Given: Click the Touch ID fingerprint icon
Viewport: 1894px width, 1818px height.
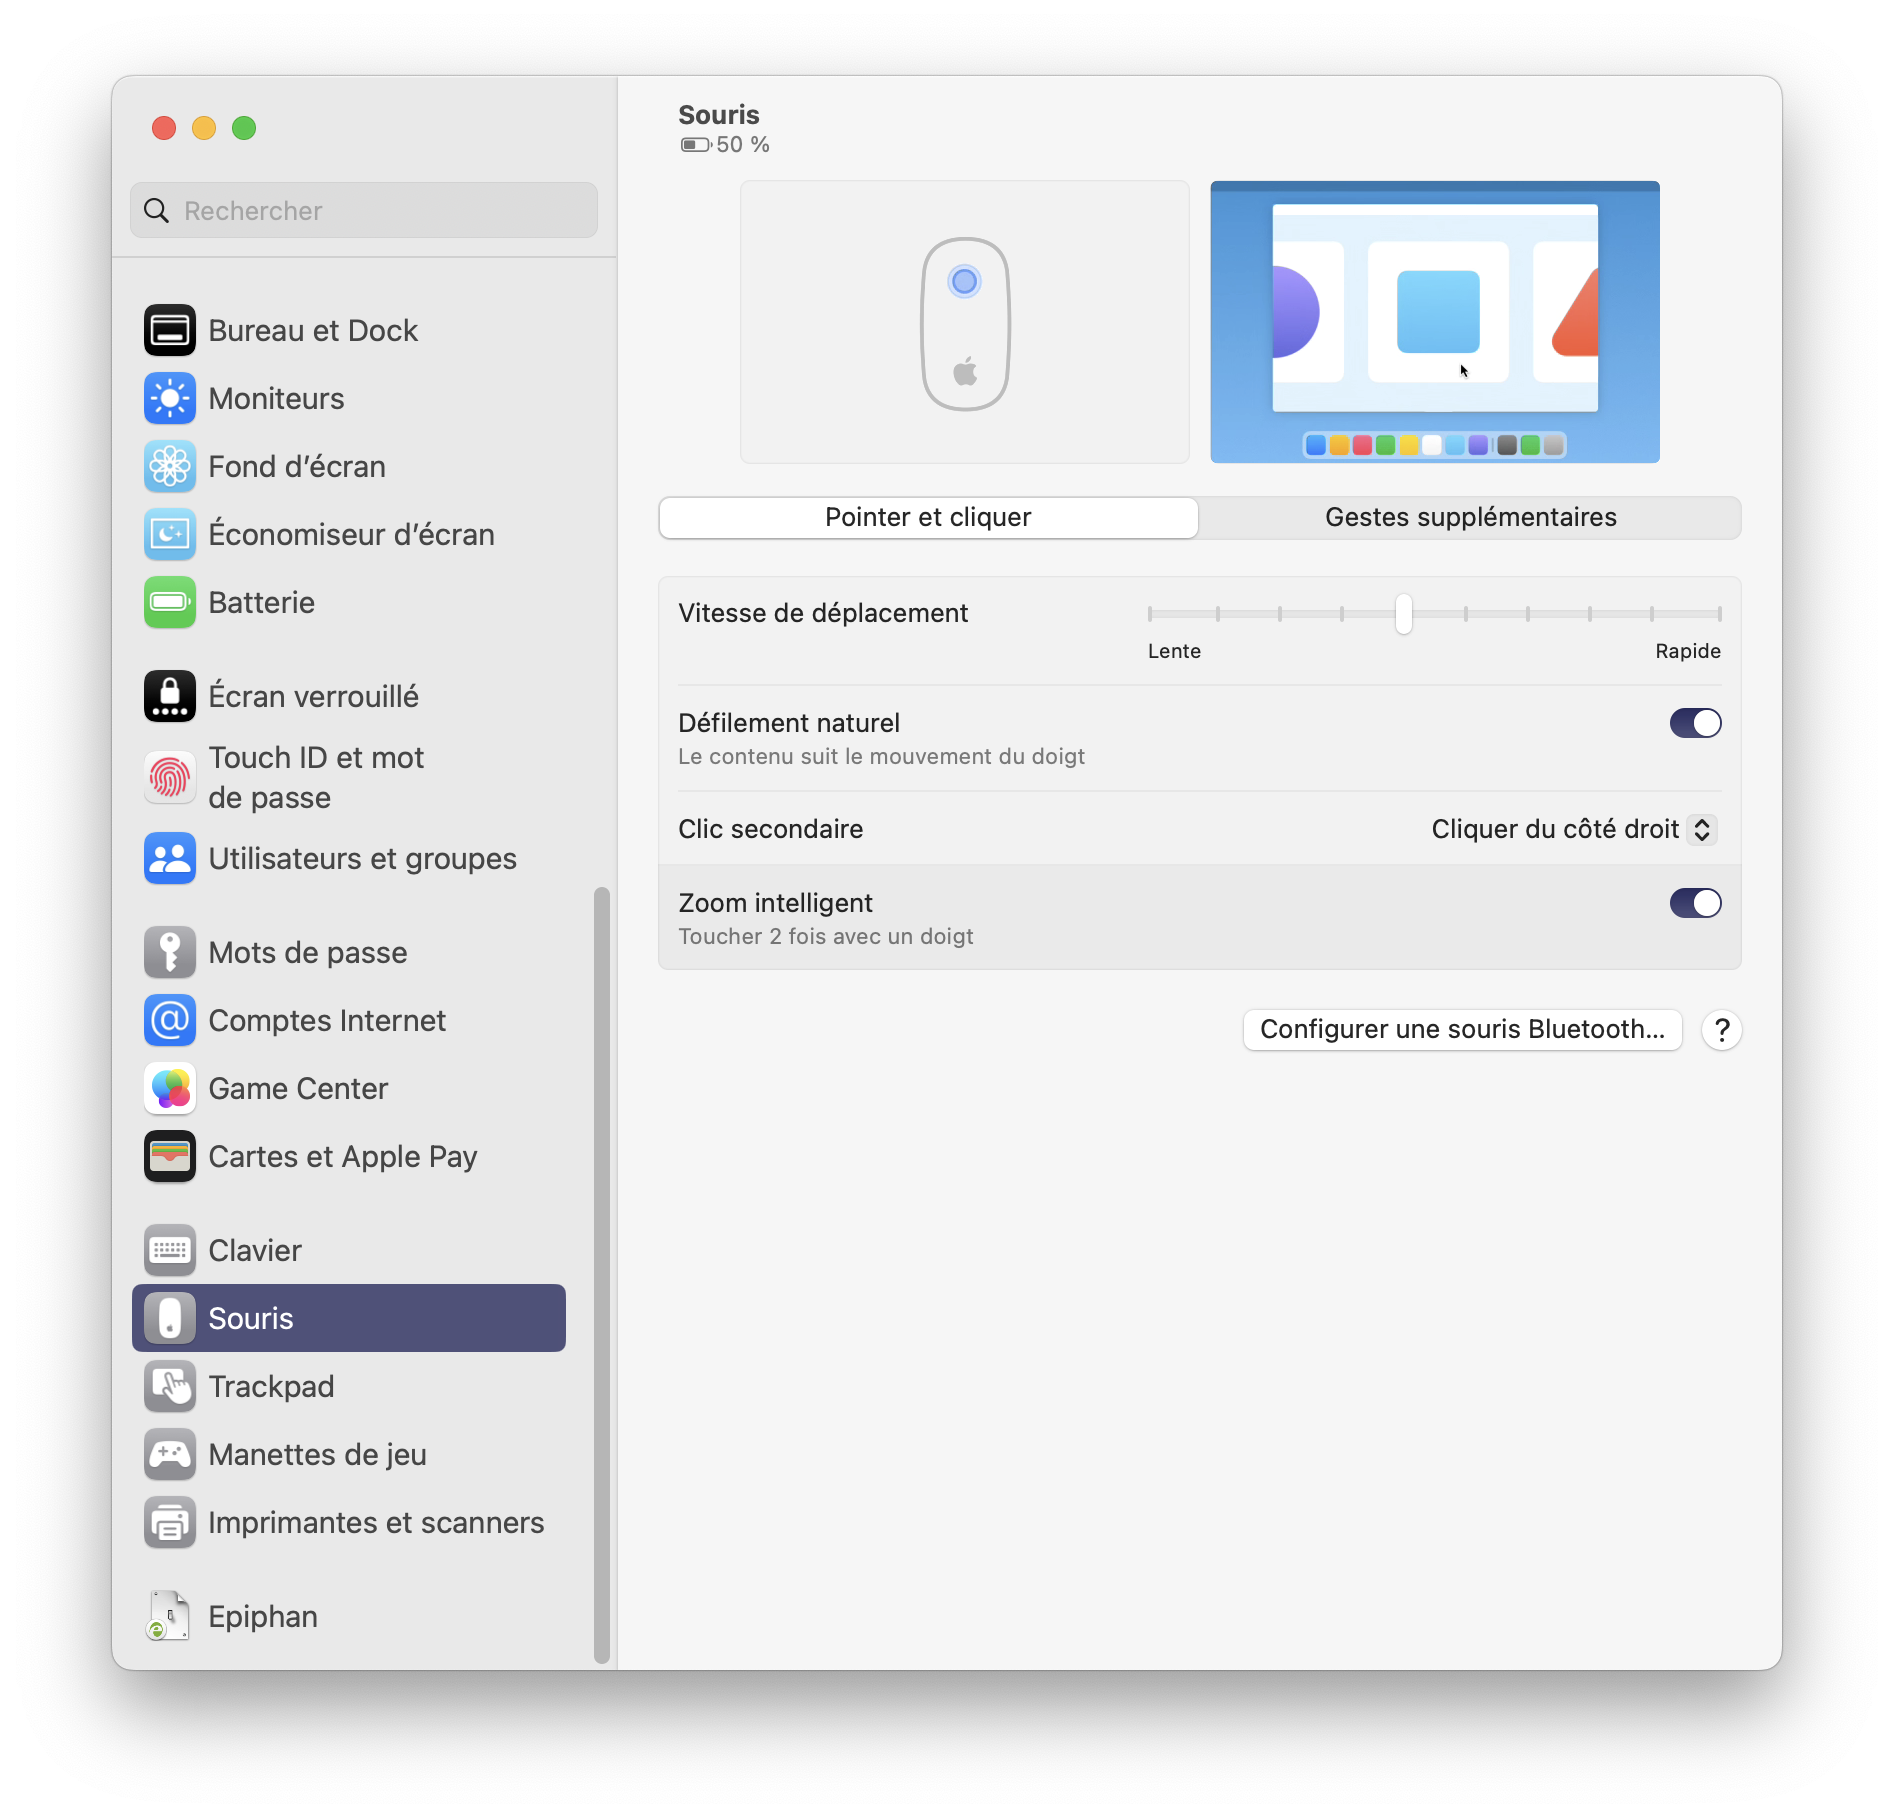Looking at the screenshot, I should [170, 778].
